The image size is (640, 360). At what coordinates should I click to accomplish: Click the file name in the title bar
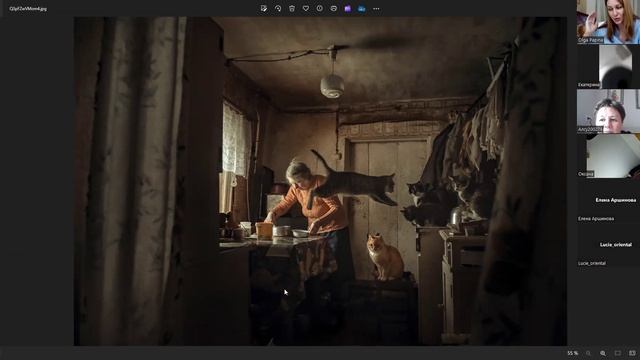[x=28, y=9]
